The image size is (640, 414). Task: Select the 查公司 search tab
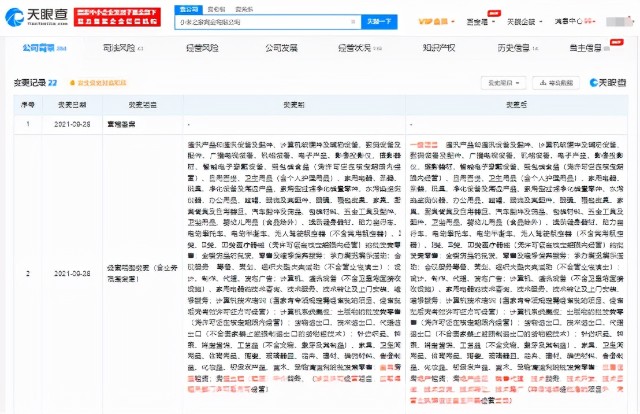click(188, 9)
